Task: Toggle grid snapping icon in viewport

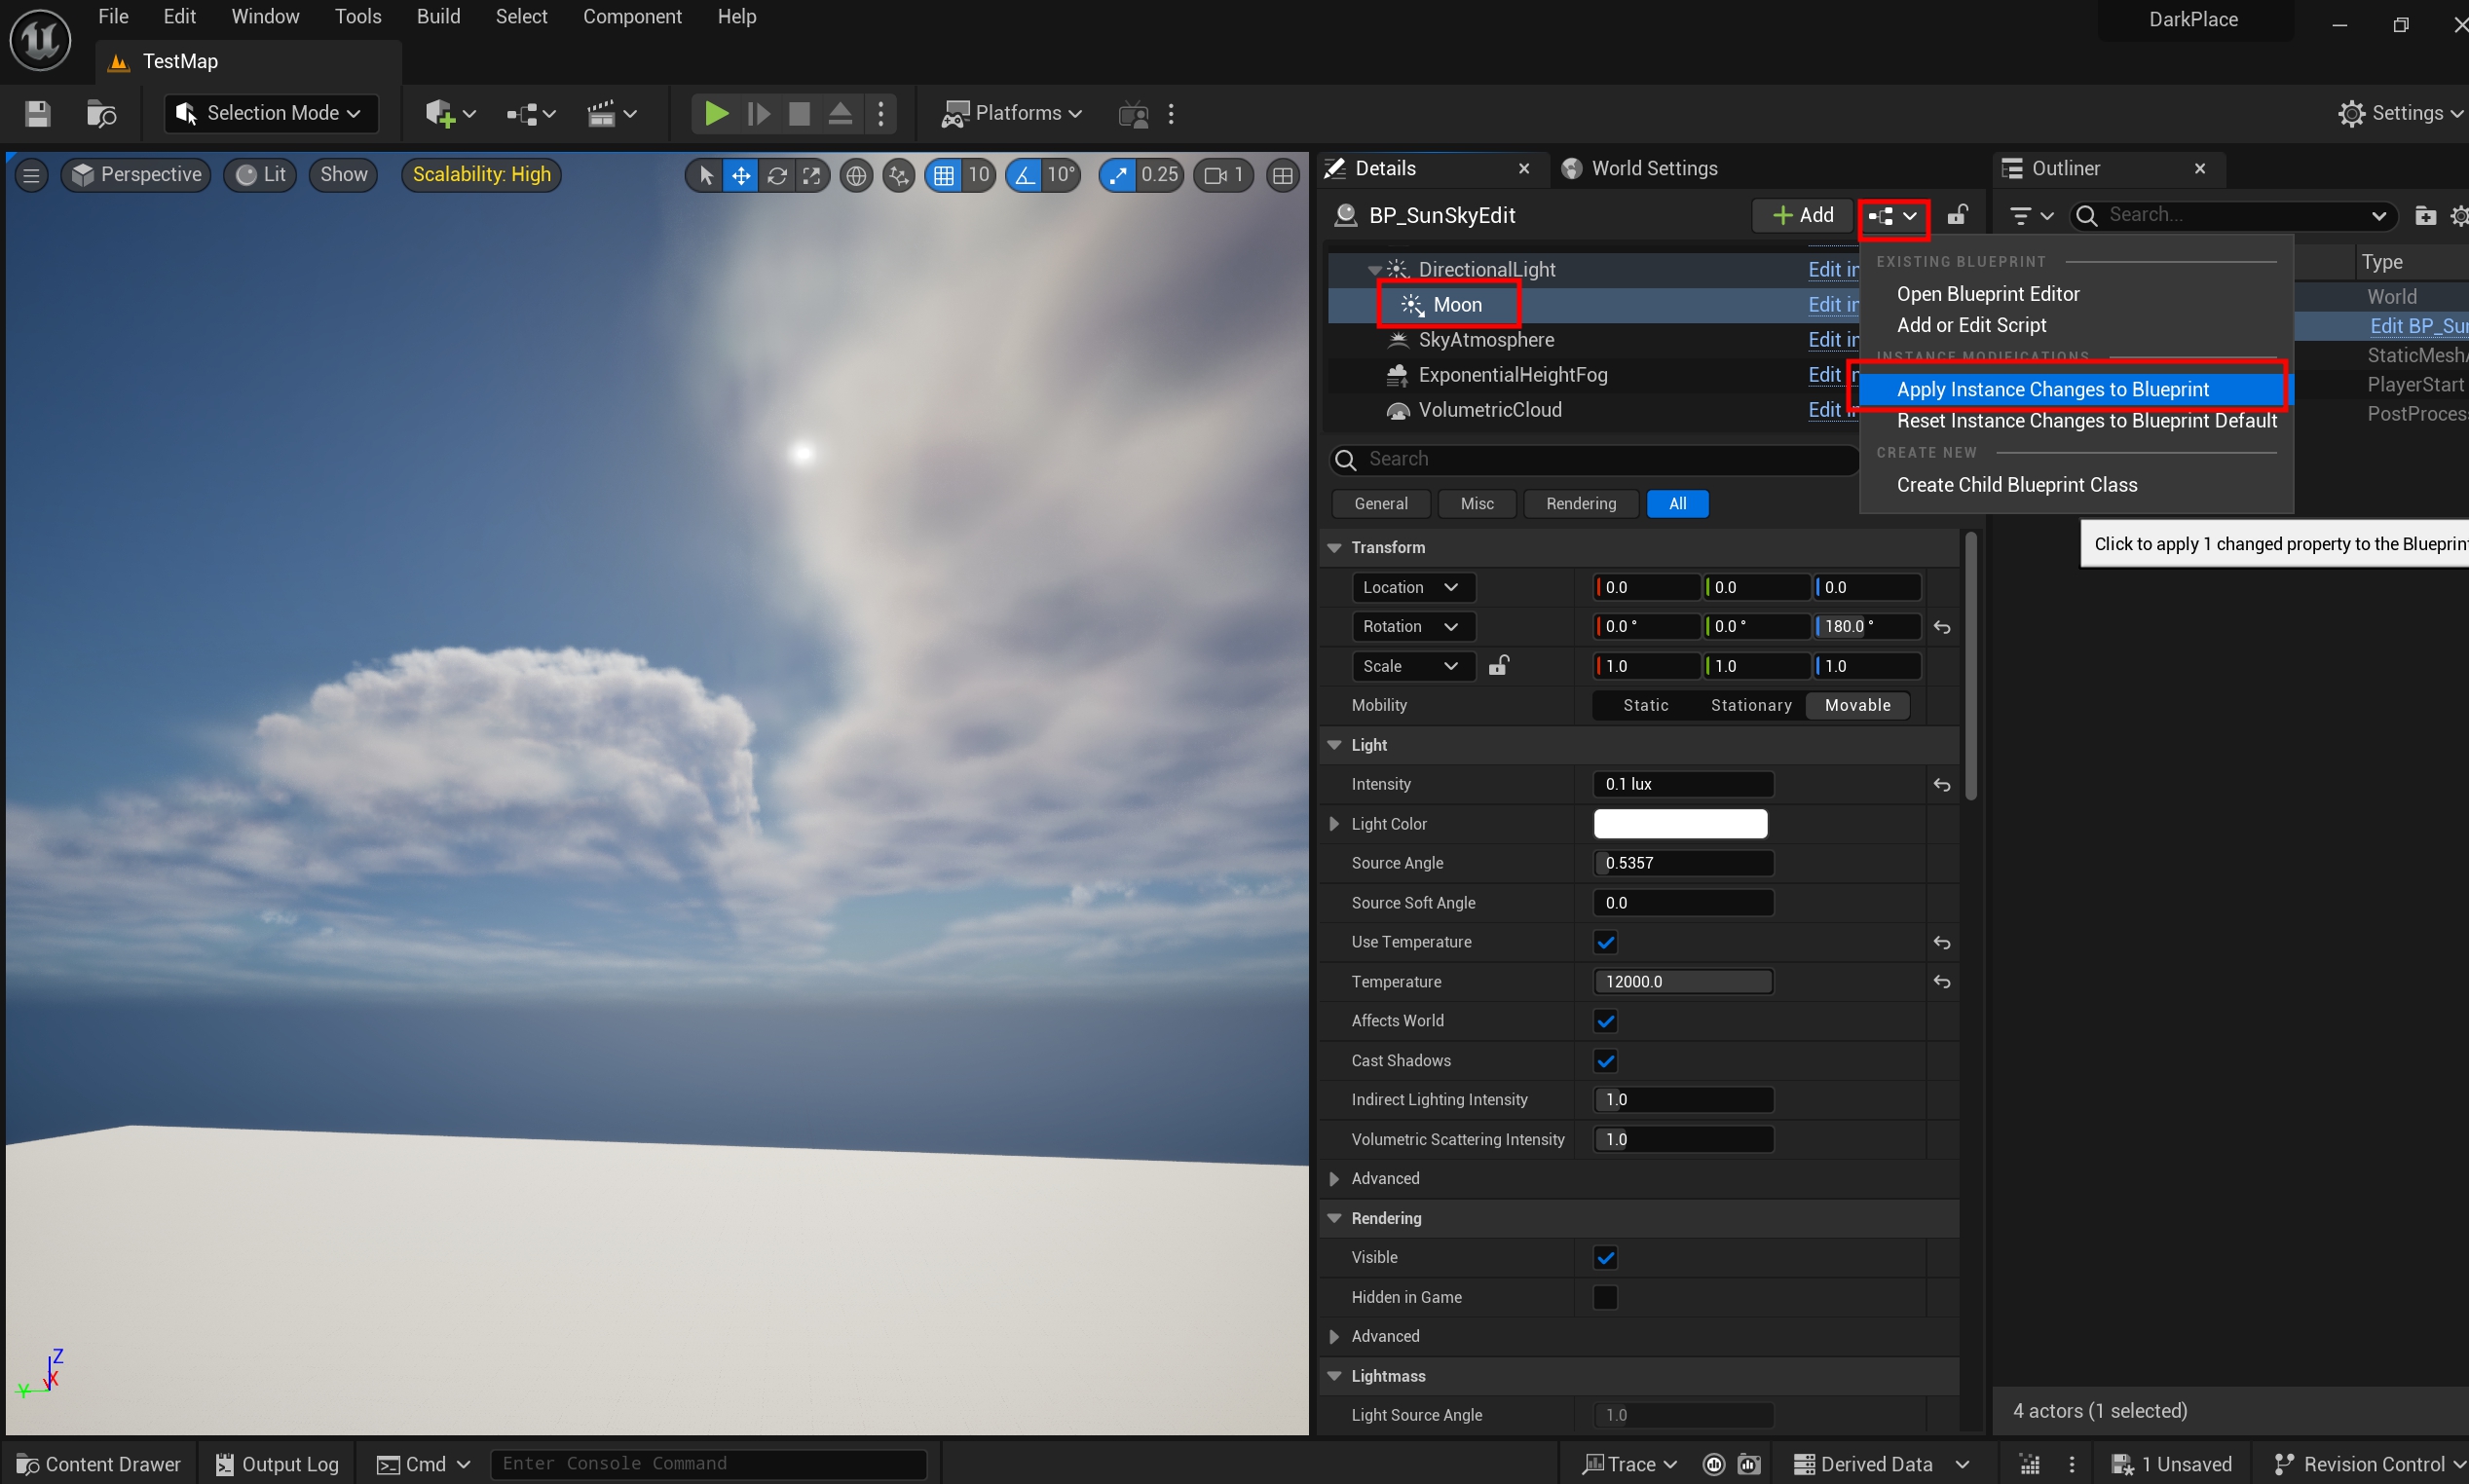Action: [943, 176]
